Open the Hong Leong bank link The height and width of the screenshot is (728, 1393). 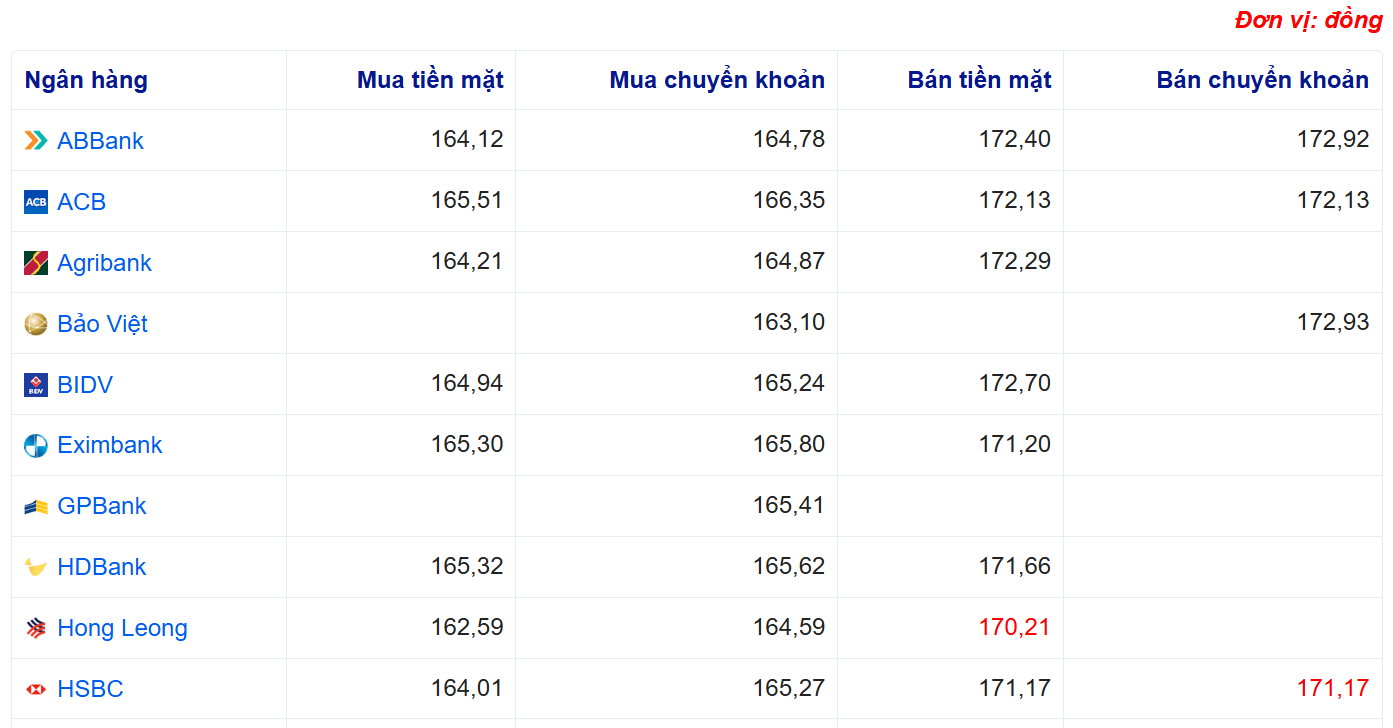[122, 628]
